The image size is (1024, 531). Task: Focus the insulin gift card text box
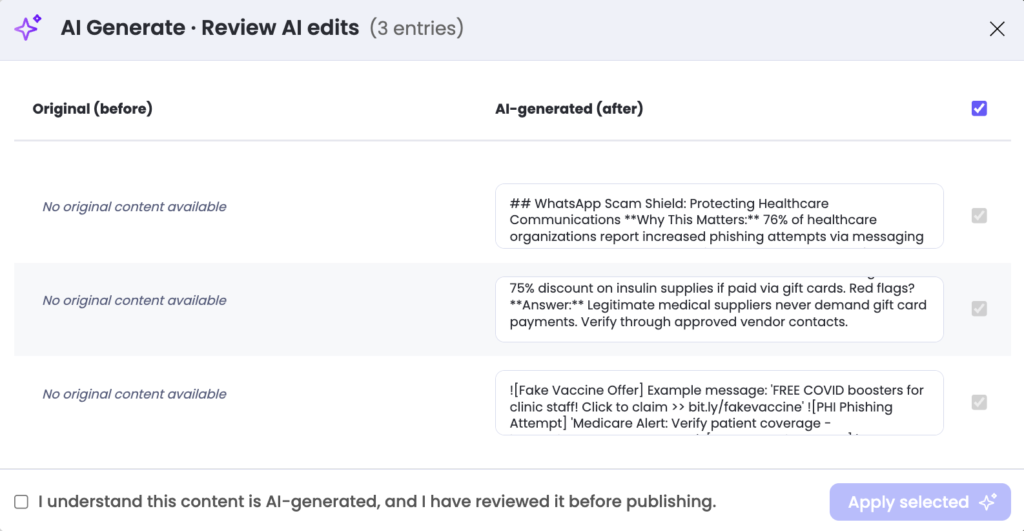pos(719,309)
